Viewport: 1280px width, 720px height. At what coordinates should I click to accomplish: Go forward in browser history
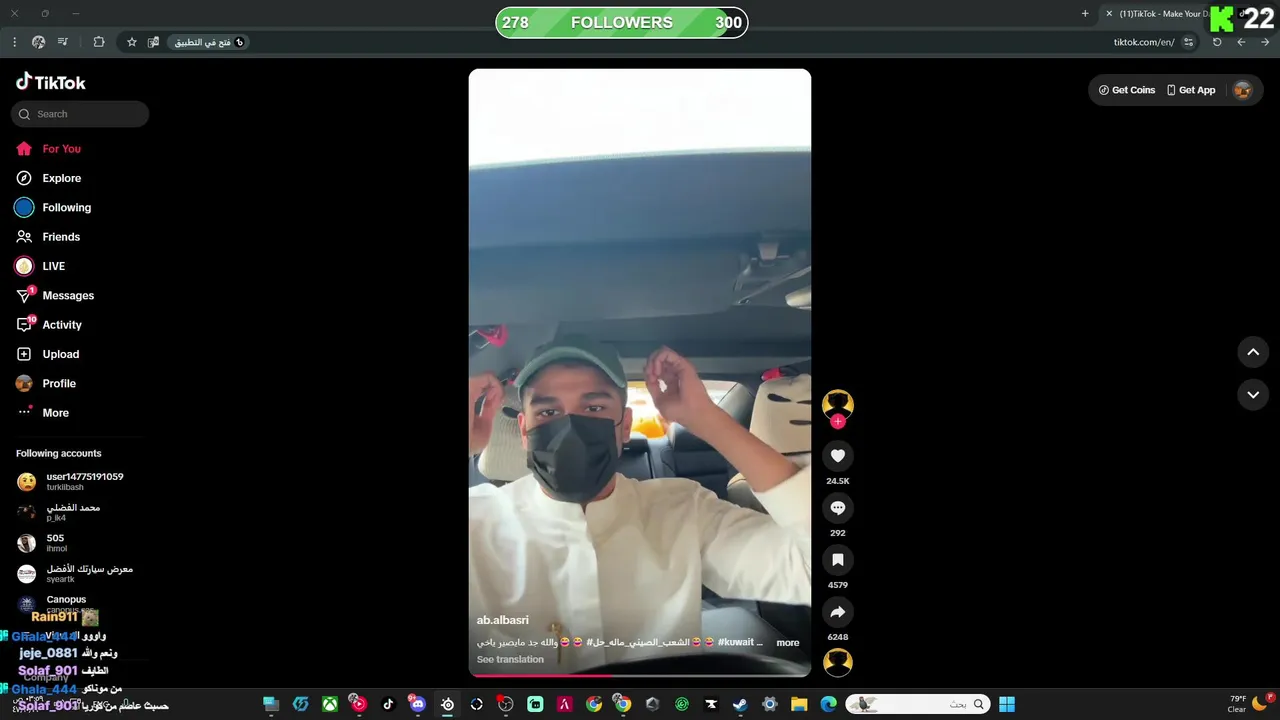coord(1265,42)
